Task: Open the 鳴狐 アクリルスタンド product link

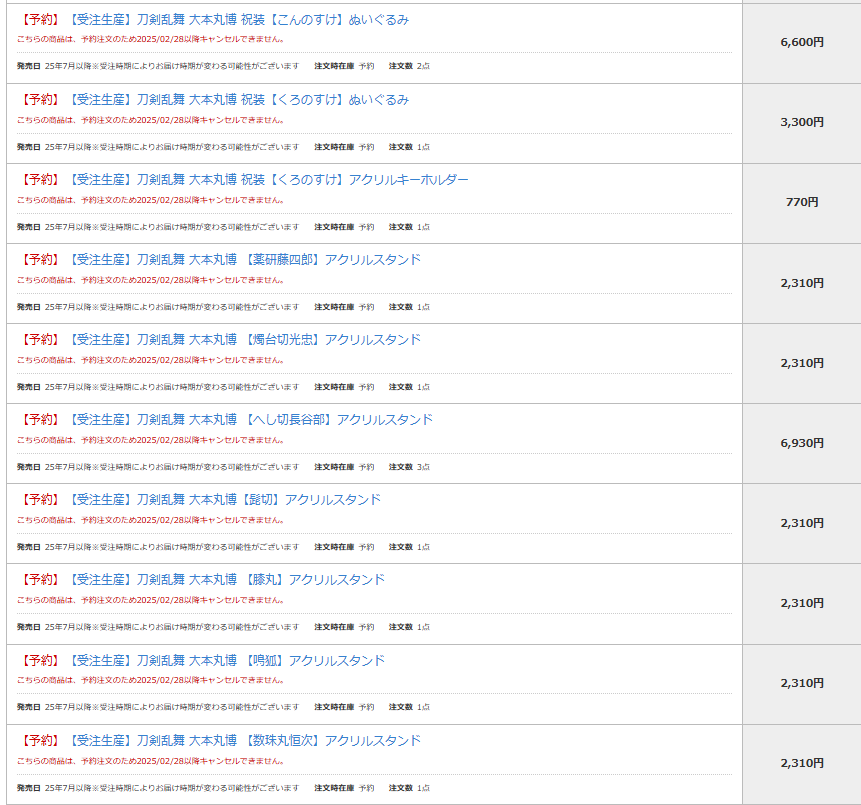Action: point(227,661)
